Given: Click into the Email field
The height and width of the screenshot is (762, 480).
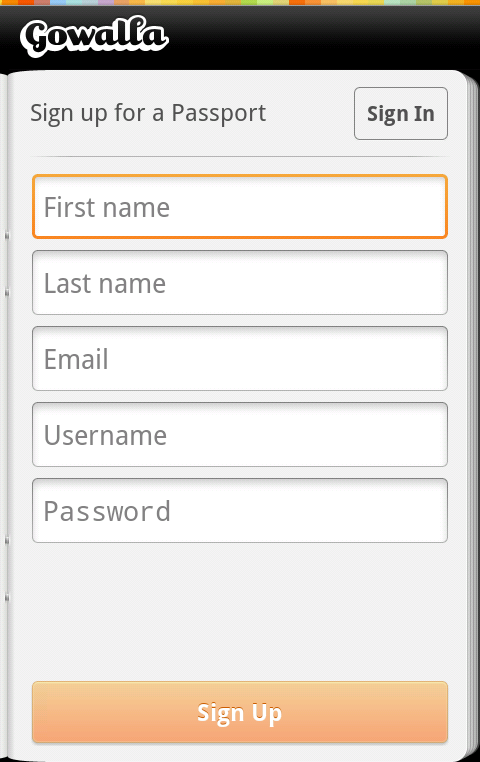Looking at the screenshot, I should coord(240,359).
